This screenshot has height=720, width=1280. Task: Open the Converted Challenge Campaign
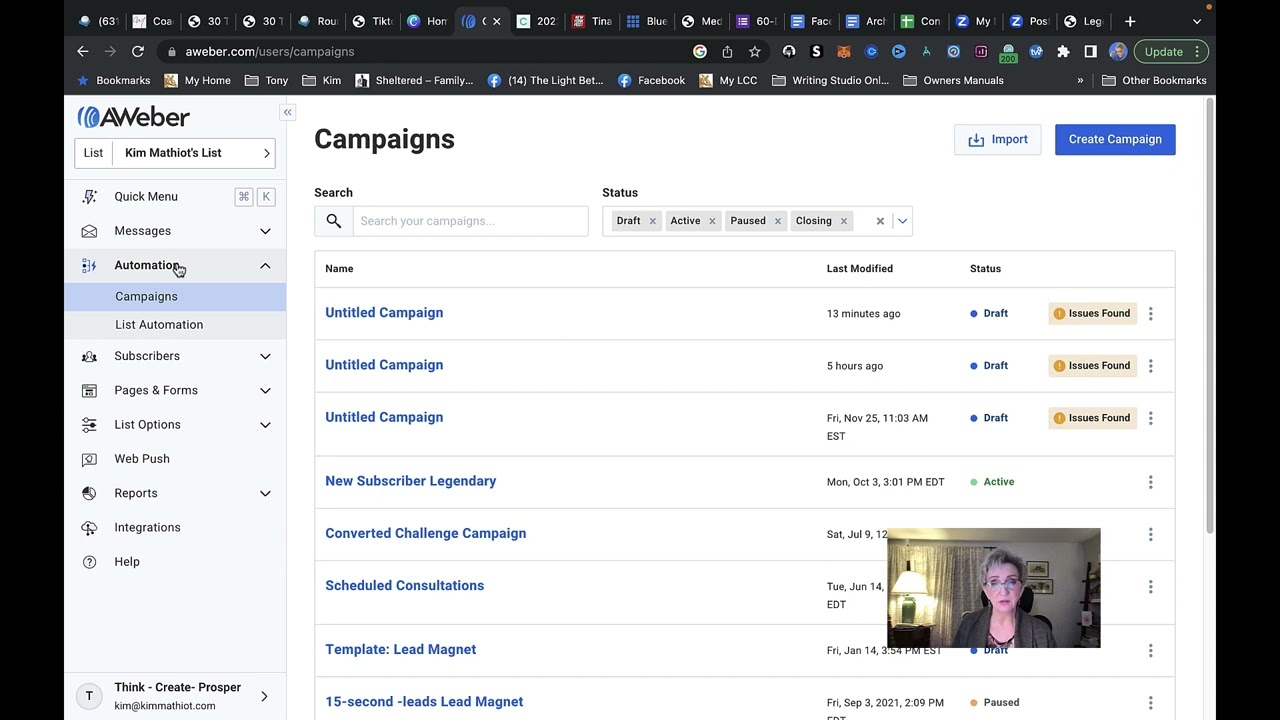(426, 533)
